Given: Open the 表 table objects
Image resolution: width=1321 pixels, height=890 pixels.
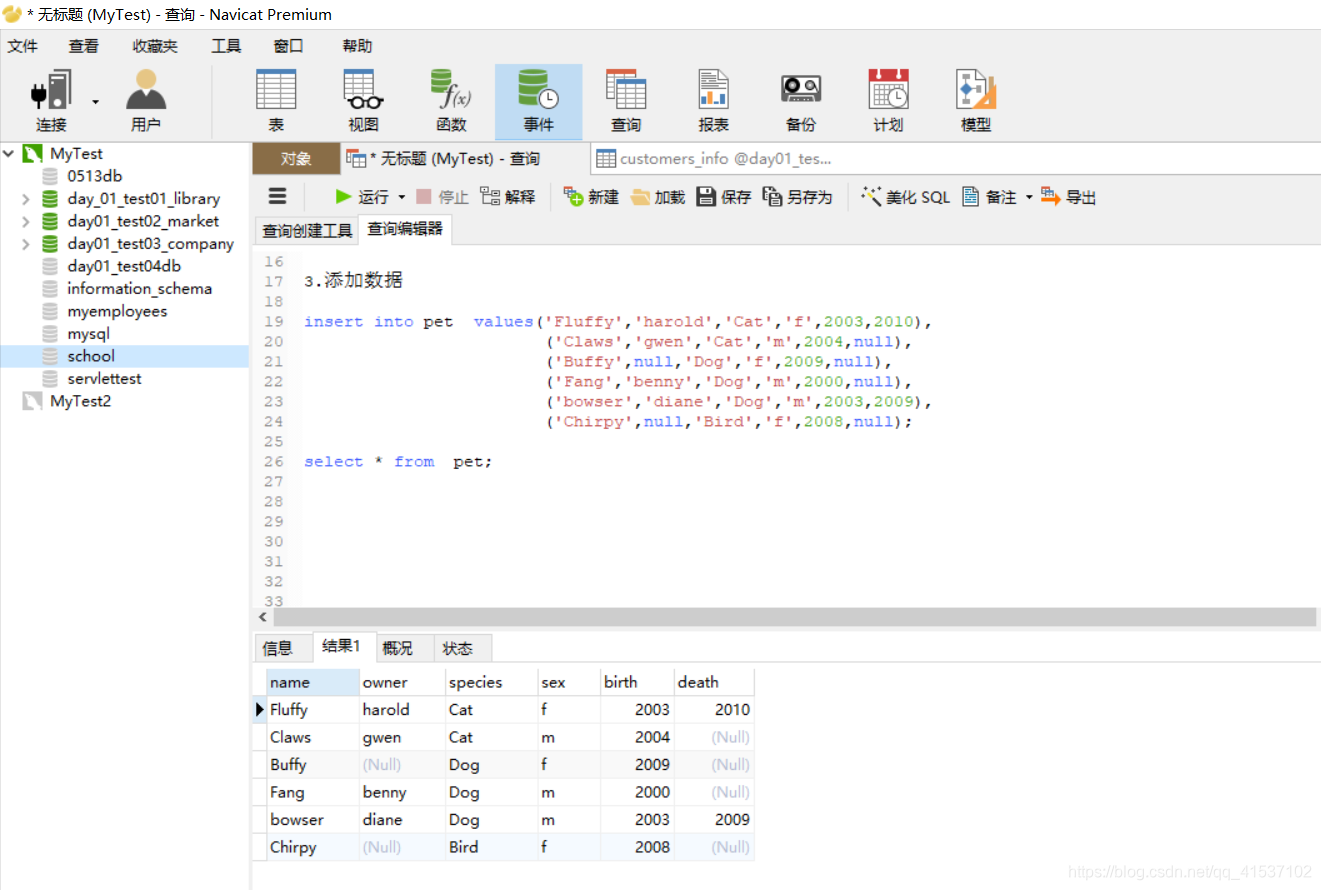Looking at the screenshot, I should pyautogui.click(x=276, y=102).
